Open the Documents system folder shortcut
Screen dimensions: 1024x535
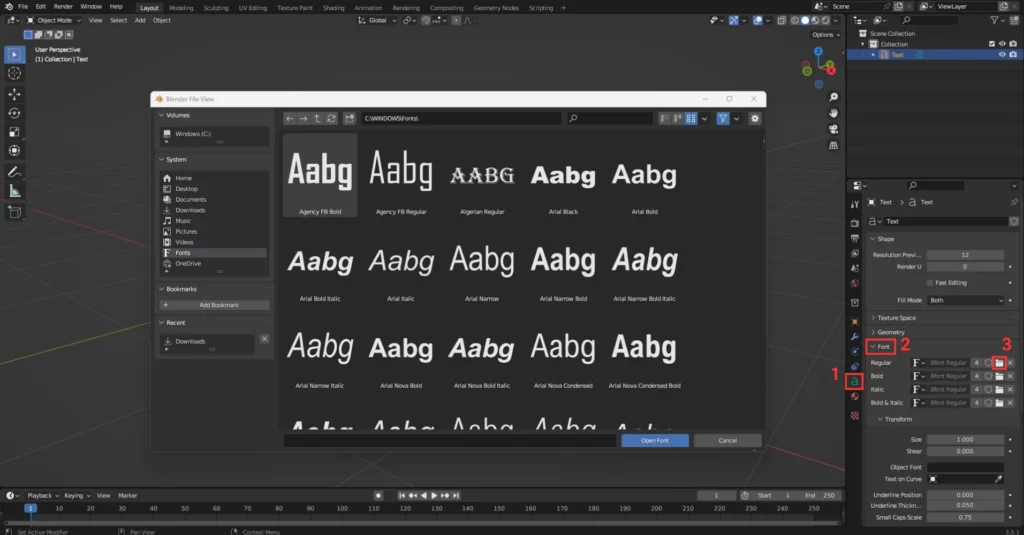click(214, 199)
